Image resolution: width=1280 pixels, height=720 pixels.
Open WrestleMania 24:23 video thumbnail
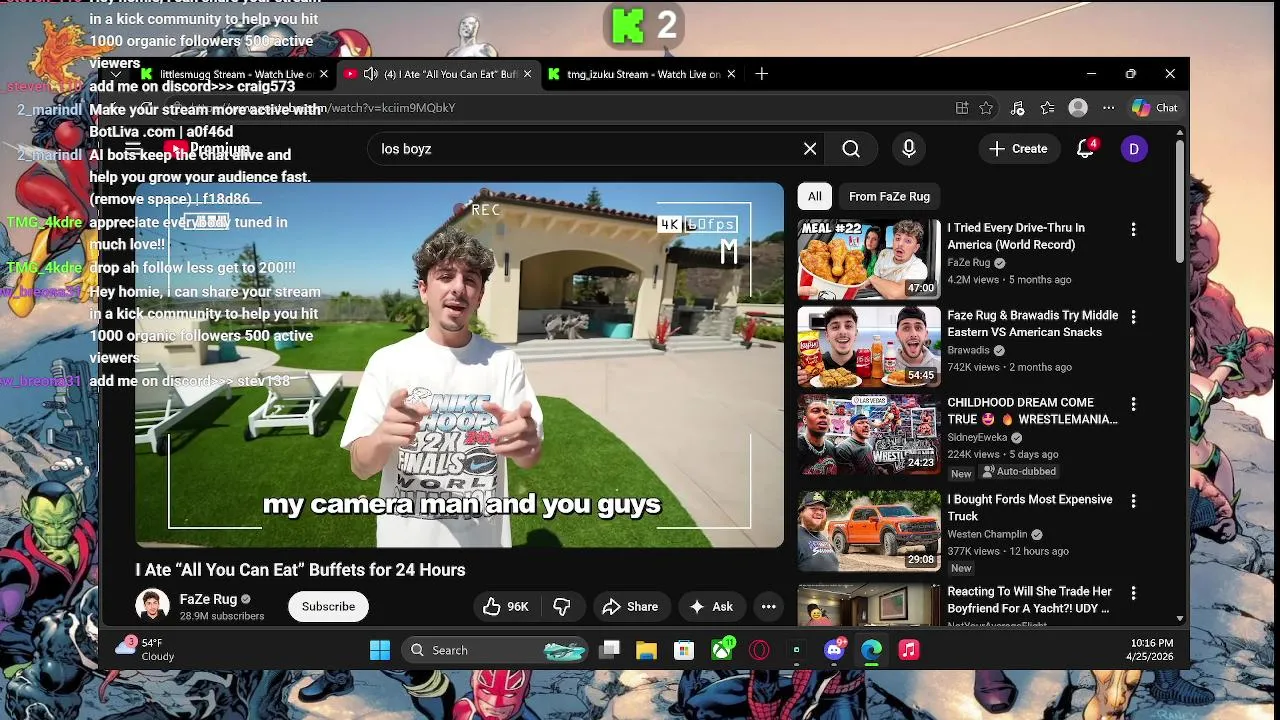pyautogui.click(x=869, y=435)
